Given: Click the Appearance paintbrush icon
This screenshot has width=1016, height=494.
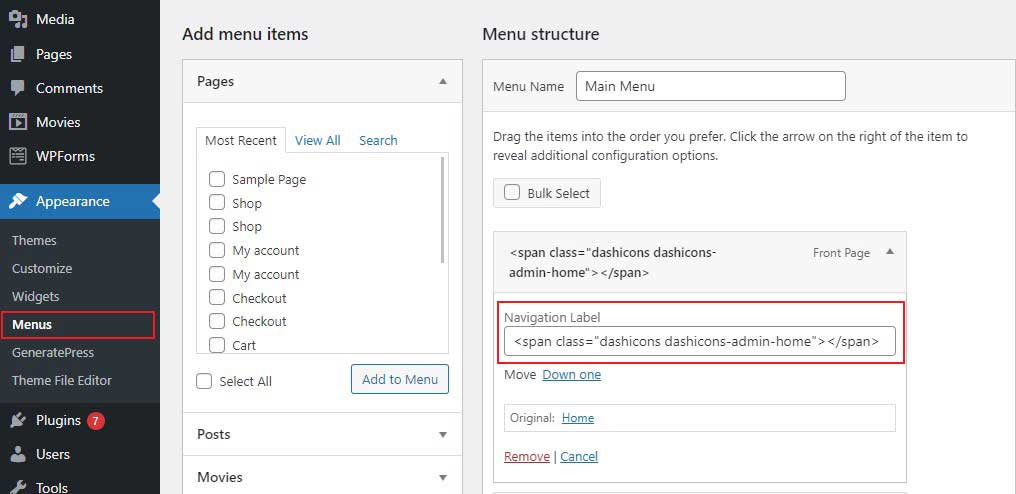Looking at the screenshot, I should (18, 201).
